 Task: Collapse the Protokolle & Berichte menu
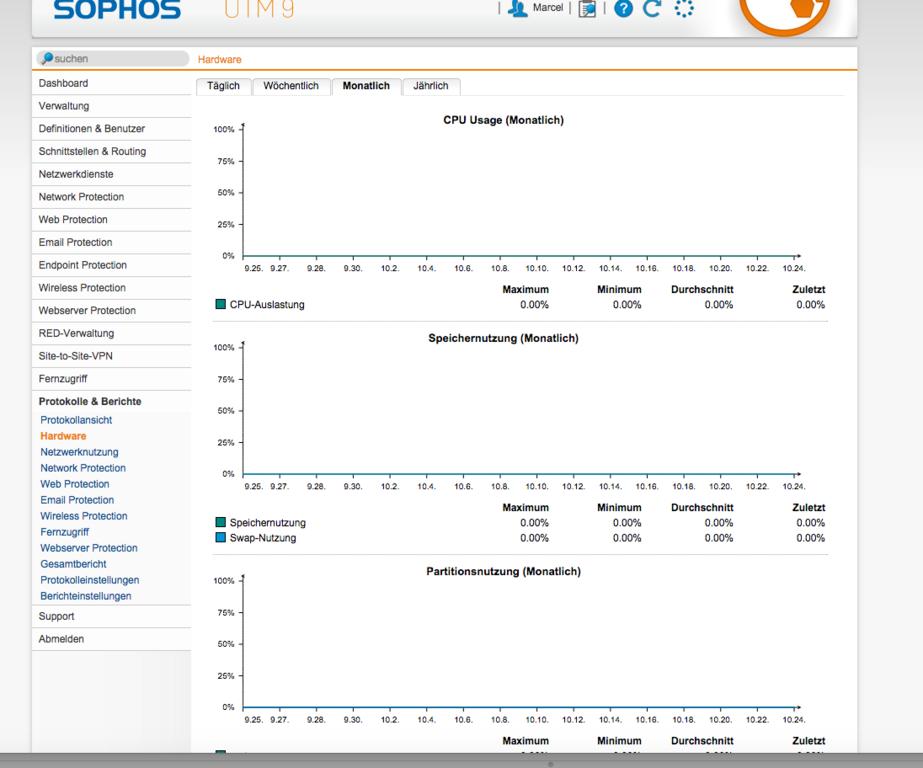[x=112, y=401]
